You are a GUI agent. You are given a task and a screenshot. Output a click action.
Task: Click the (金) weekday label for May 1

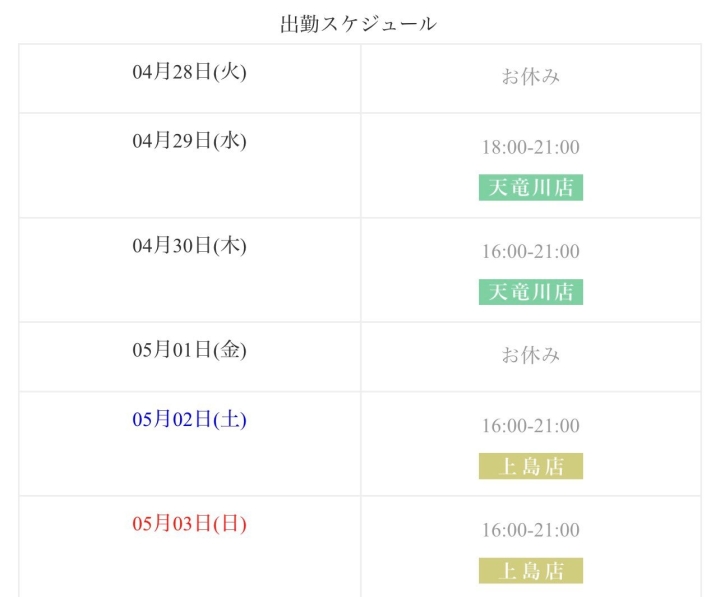229,350
